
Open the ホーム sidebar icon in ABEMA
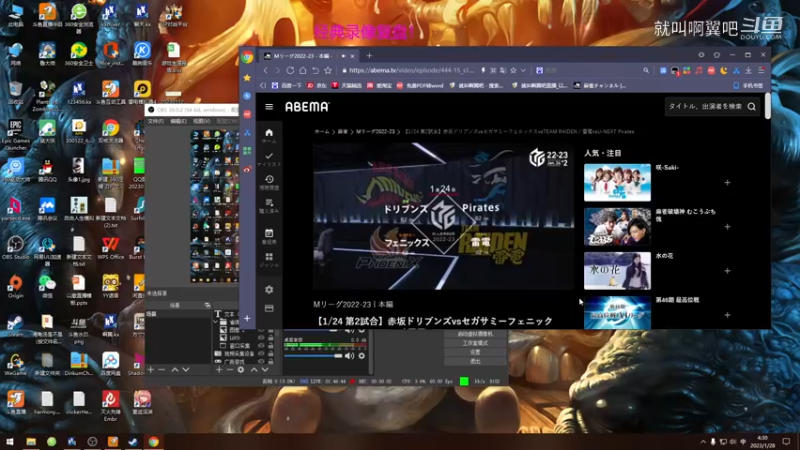269,133
